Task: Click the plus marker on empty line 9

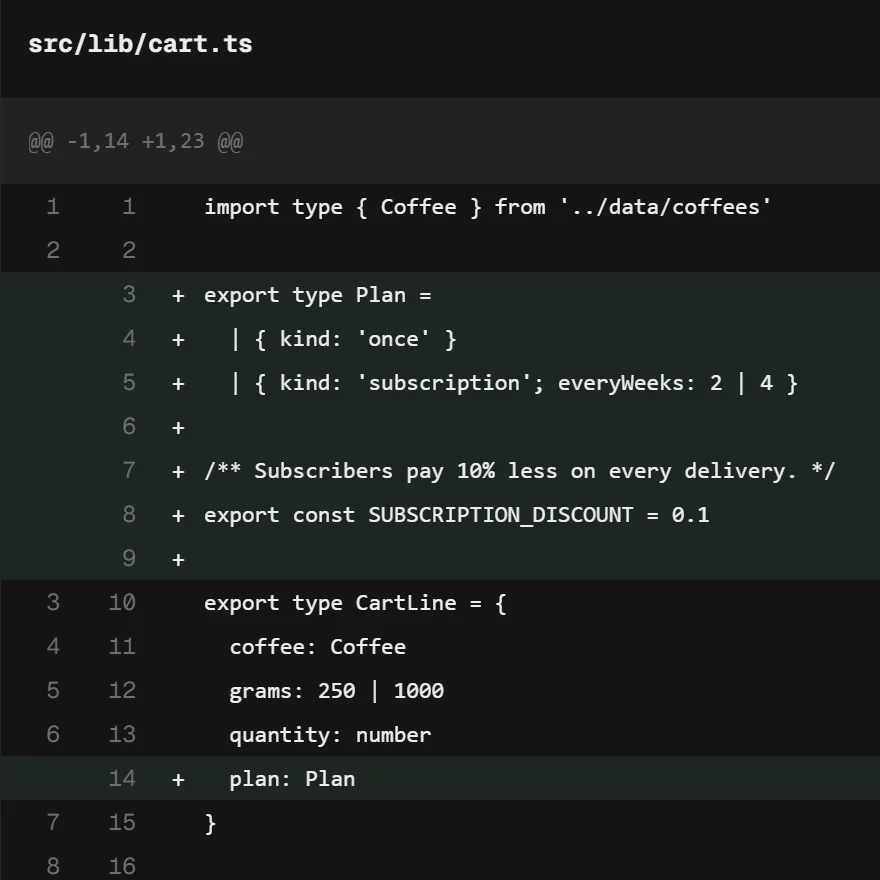Action: coord(178,560)
